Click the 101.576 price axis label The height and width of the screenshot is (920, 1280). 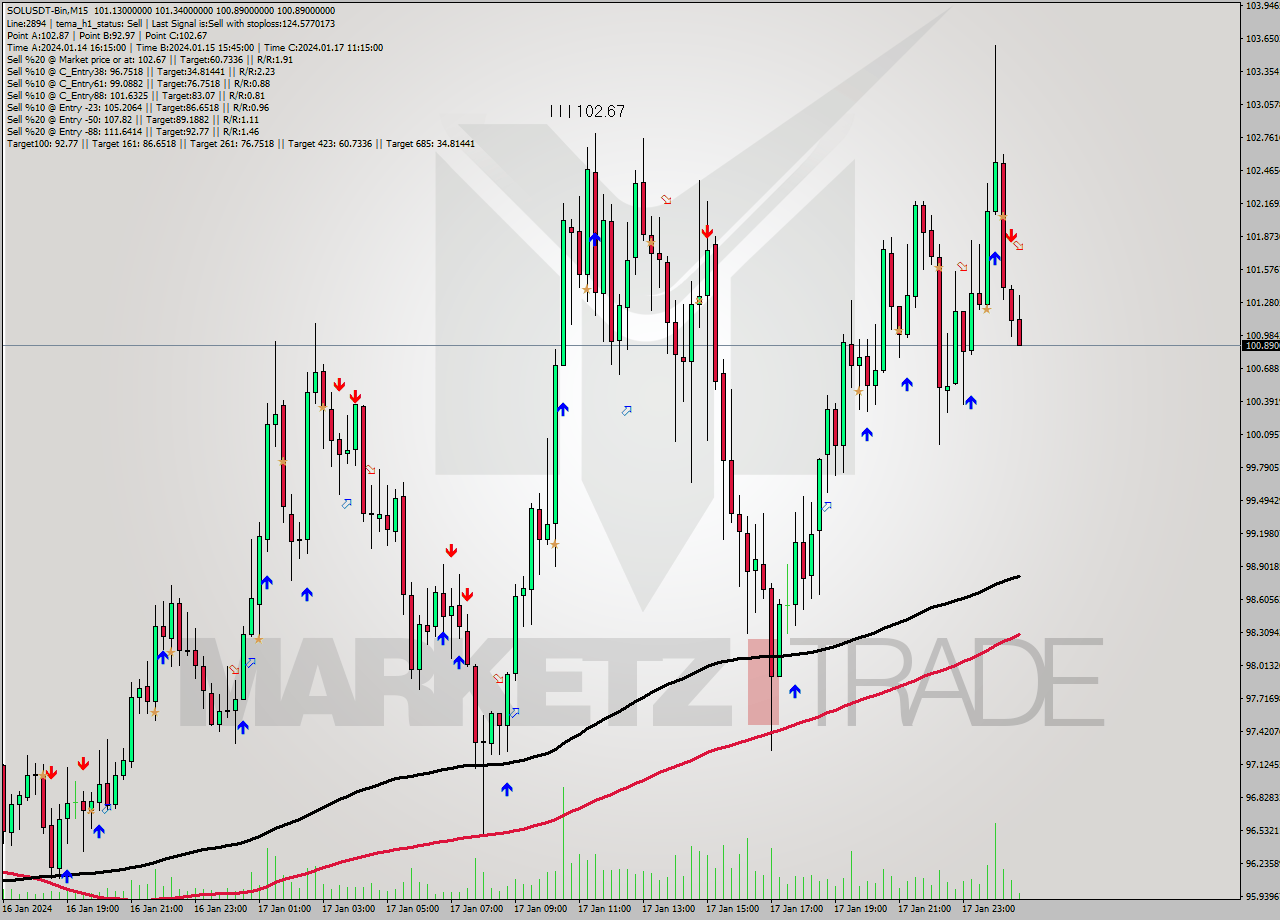click(1262, 269)
